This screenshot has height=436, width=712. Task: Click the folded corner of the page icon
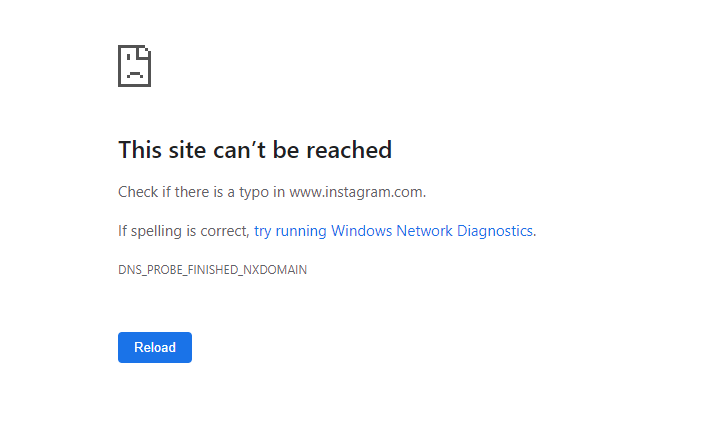pyautogui.click(x=145, y=51)
